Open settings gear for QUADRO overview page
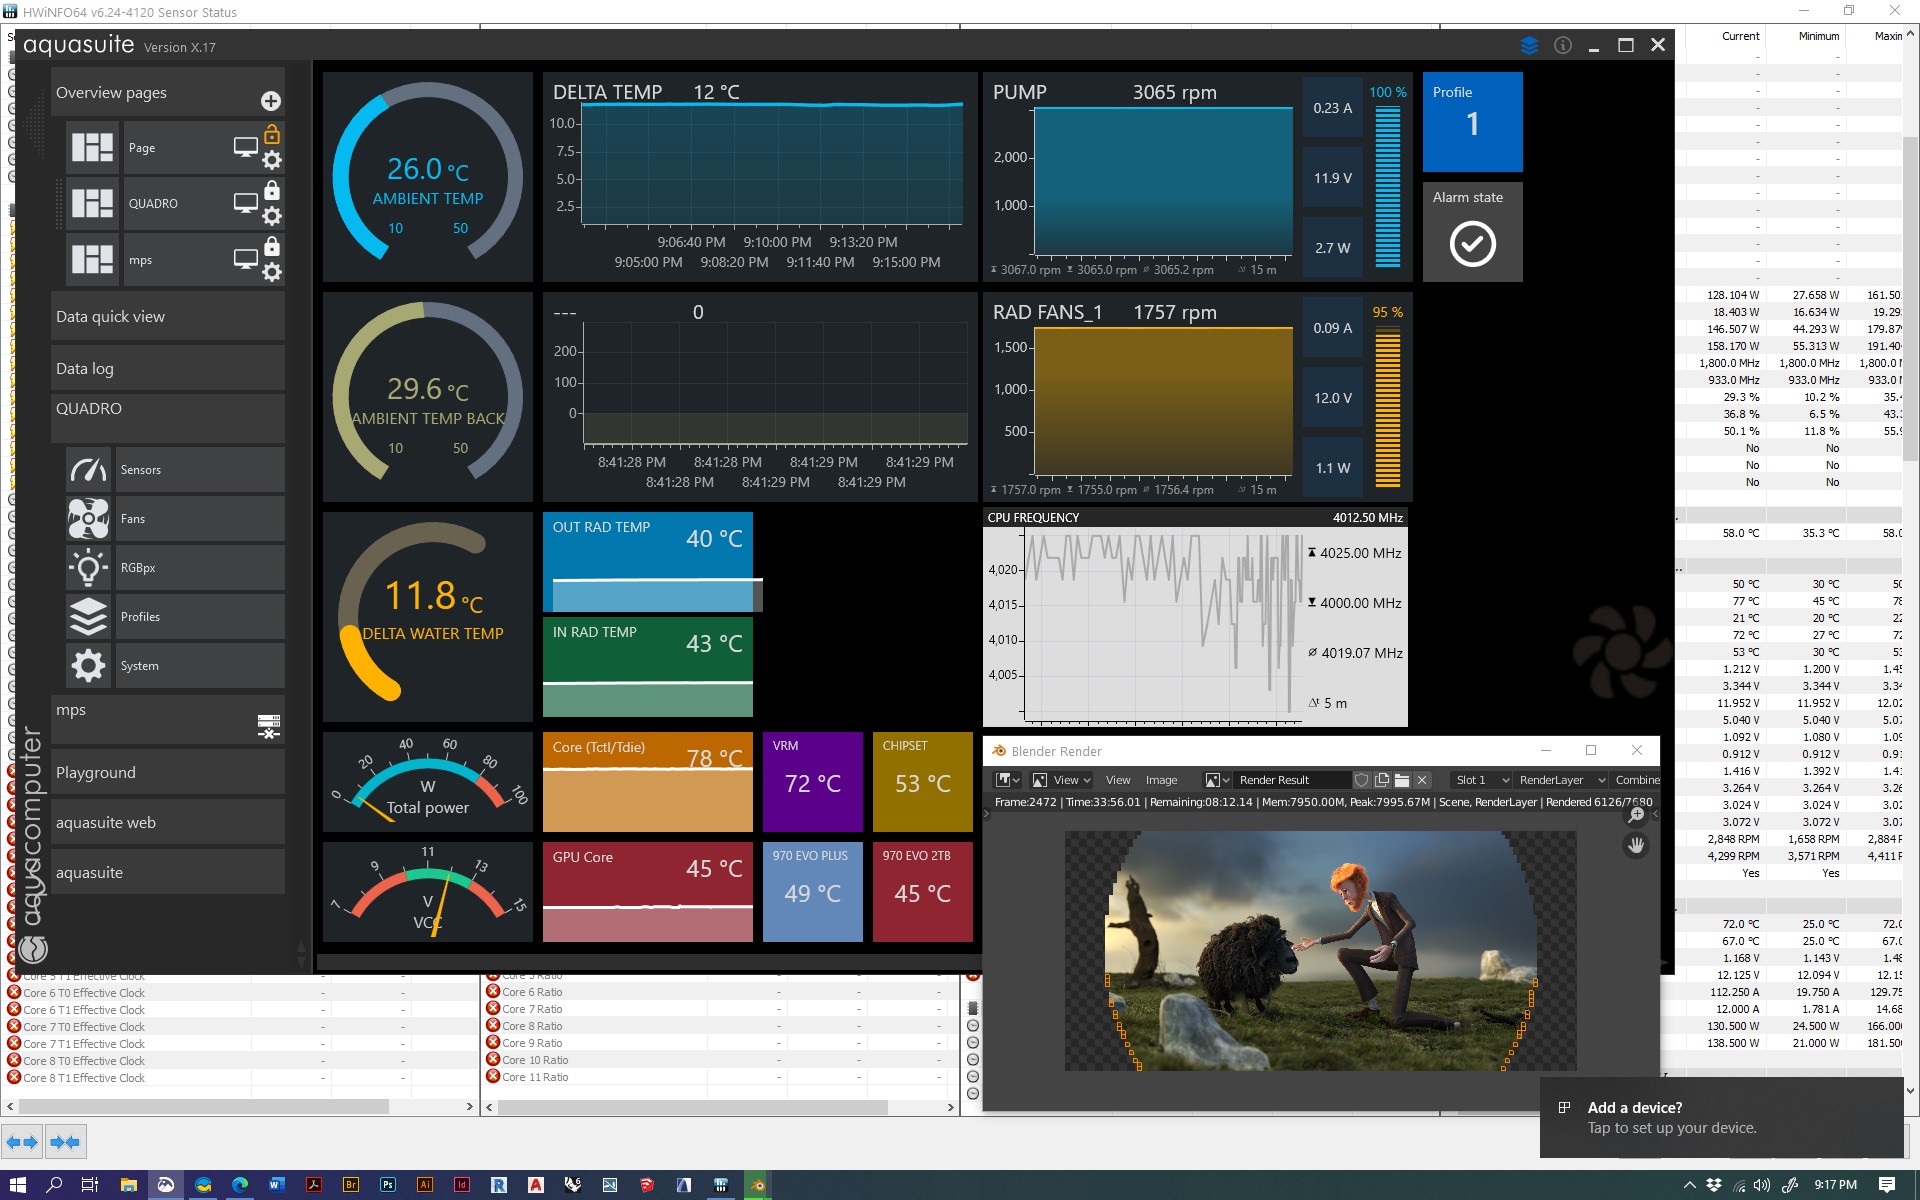 tap(272, 216)
